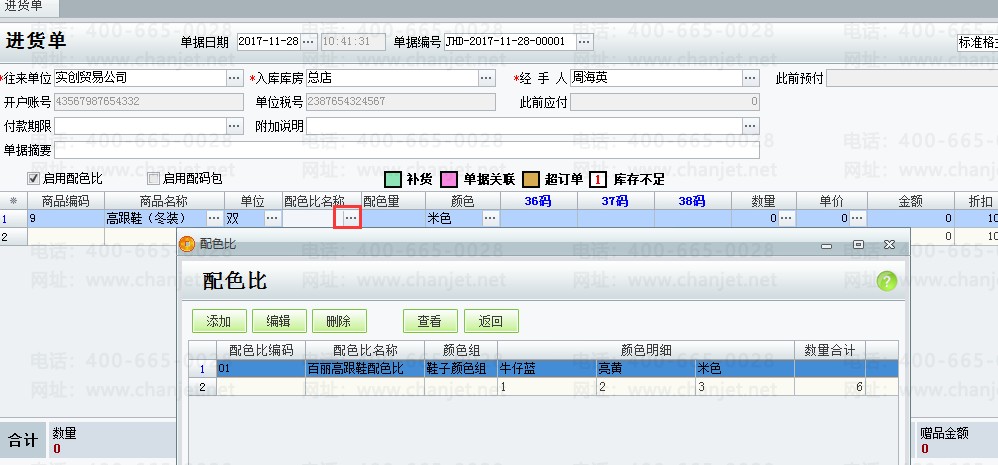Viewport: 998px width, 465px height.
Task: Open the 数量 ellipsis button in row 1
Action: tap(786, 218)
